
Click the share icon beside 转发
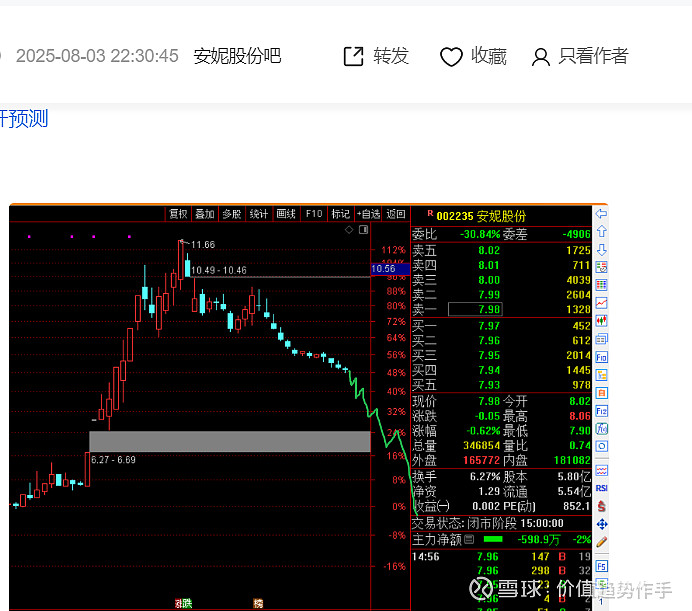coord(354,57)
